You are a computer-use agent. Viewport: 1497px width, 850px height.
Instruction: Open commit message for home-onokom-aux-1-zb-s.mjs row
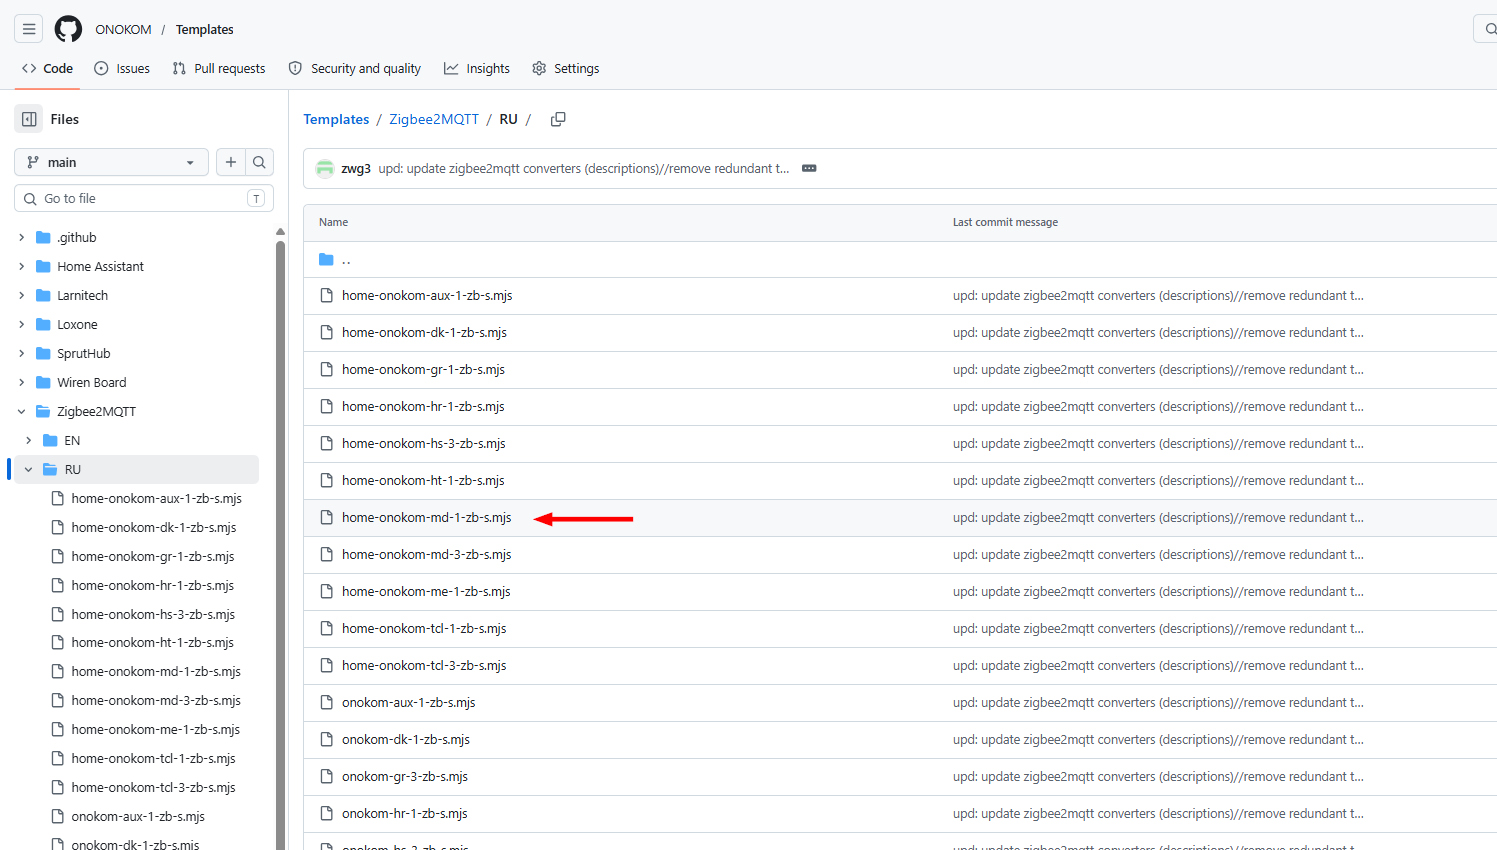click(x=1158, y=296)
